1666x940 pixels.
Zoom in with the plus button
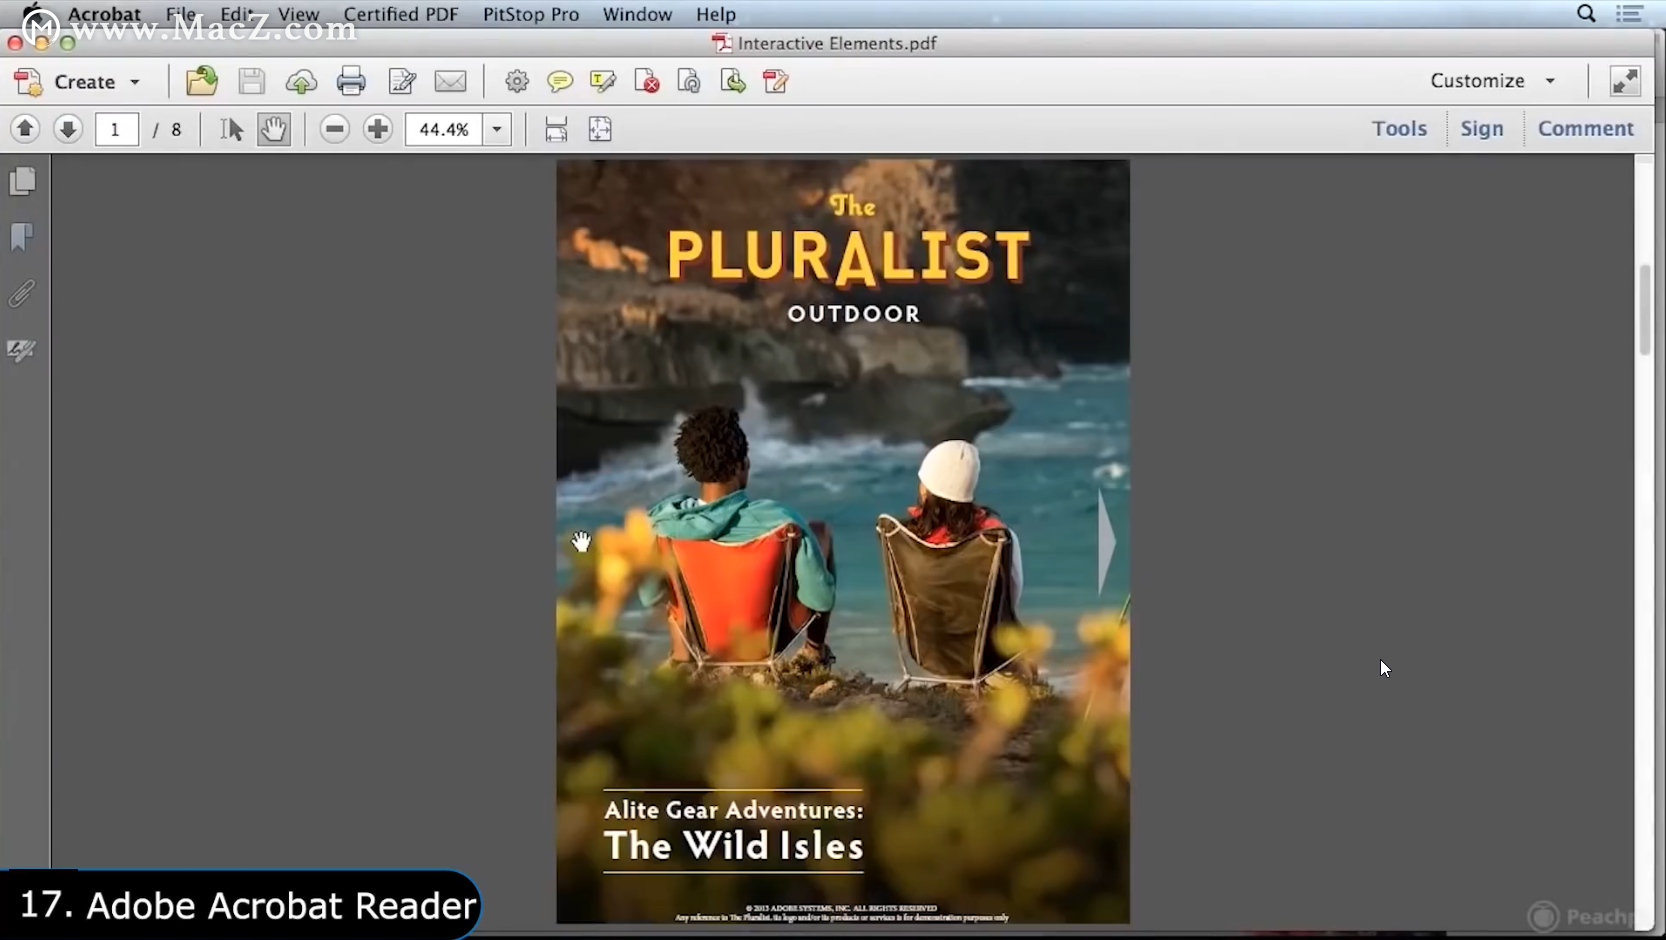[x=378, y=129]
